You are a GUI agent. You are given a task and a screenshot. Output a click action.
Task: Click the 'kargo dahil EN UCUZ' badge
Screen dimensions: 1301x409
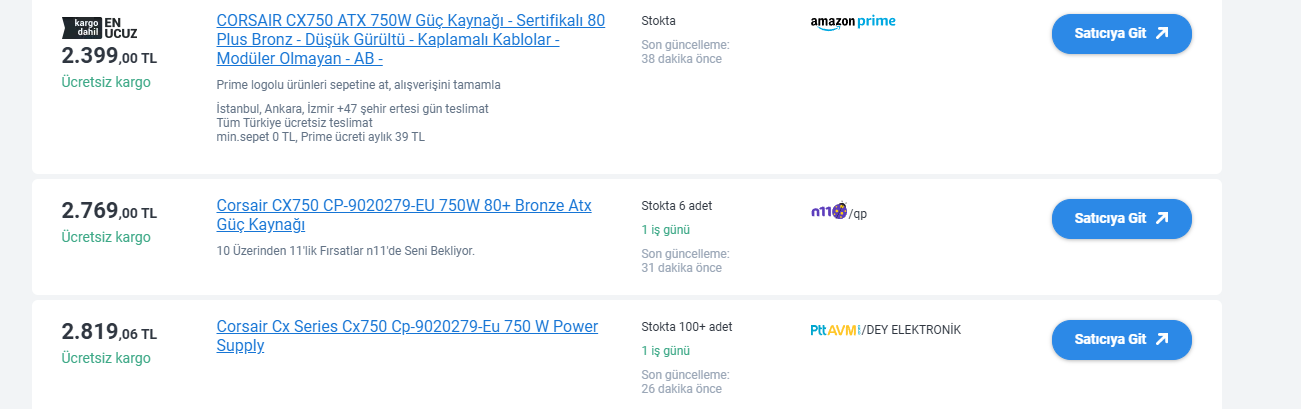click(x=99, y=27)
